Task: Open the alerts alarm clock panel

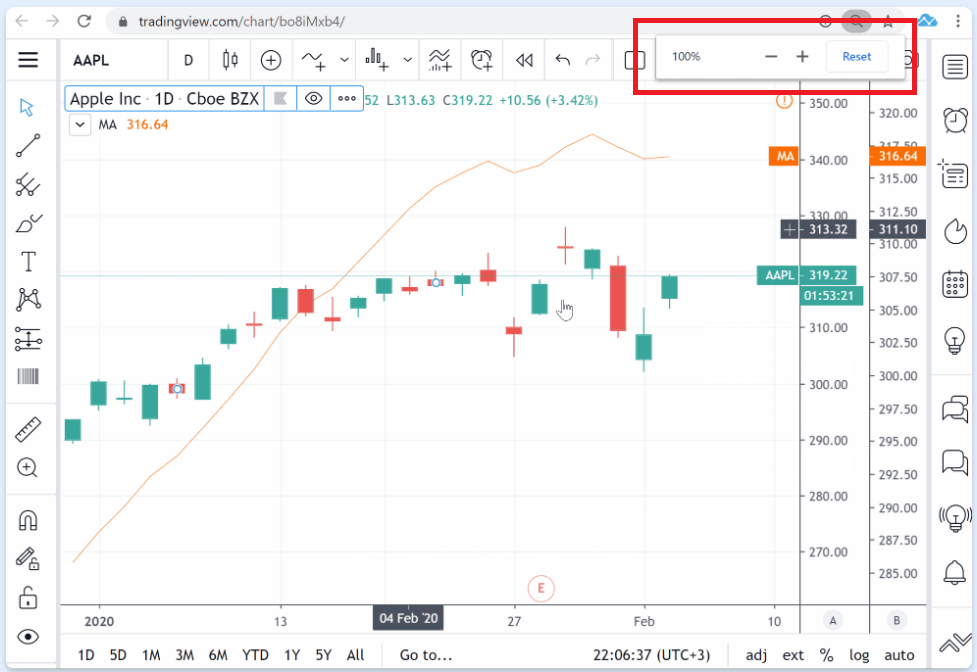Action: (x=955, y=120)
